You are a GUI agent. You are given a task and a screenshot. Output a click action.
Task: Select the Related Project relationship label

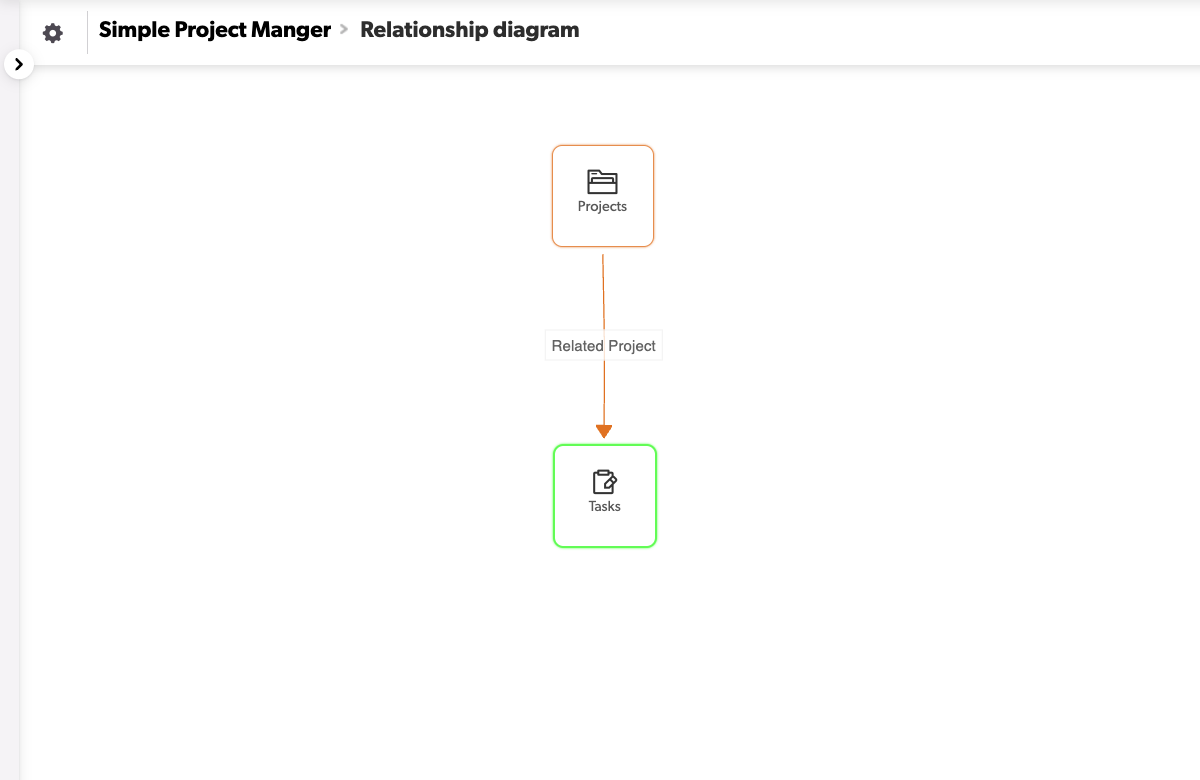pos(603,346)
